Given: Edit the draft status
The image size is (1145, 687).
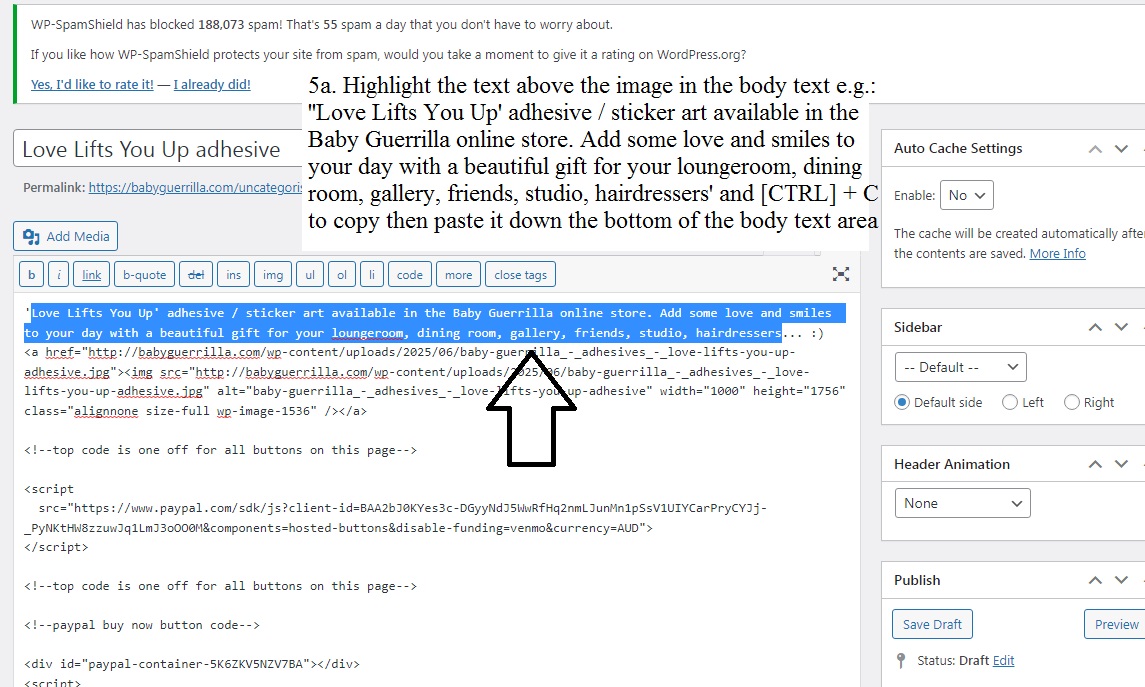Looking at the screenshot, I should tap(1003, 661).
